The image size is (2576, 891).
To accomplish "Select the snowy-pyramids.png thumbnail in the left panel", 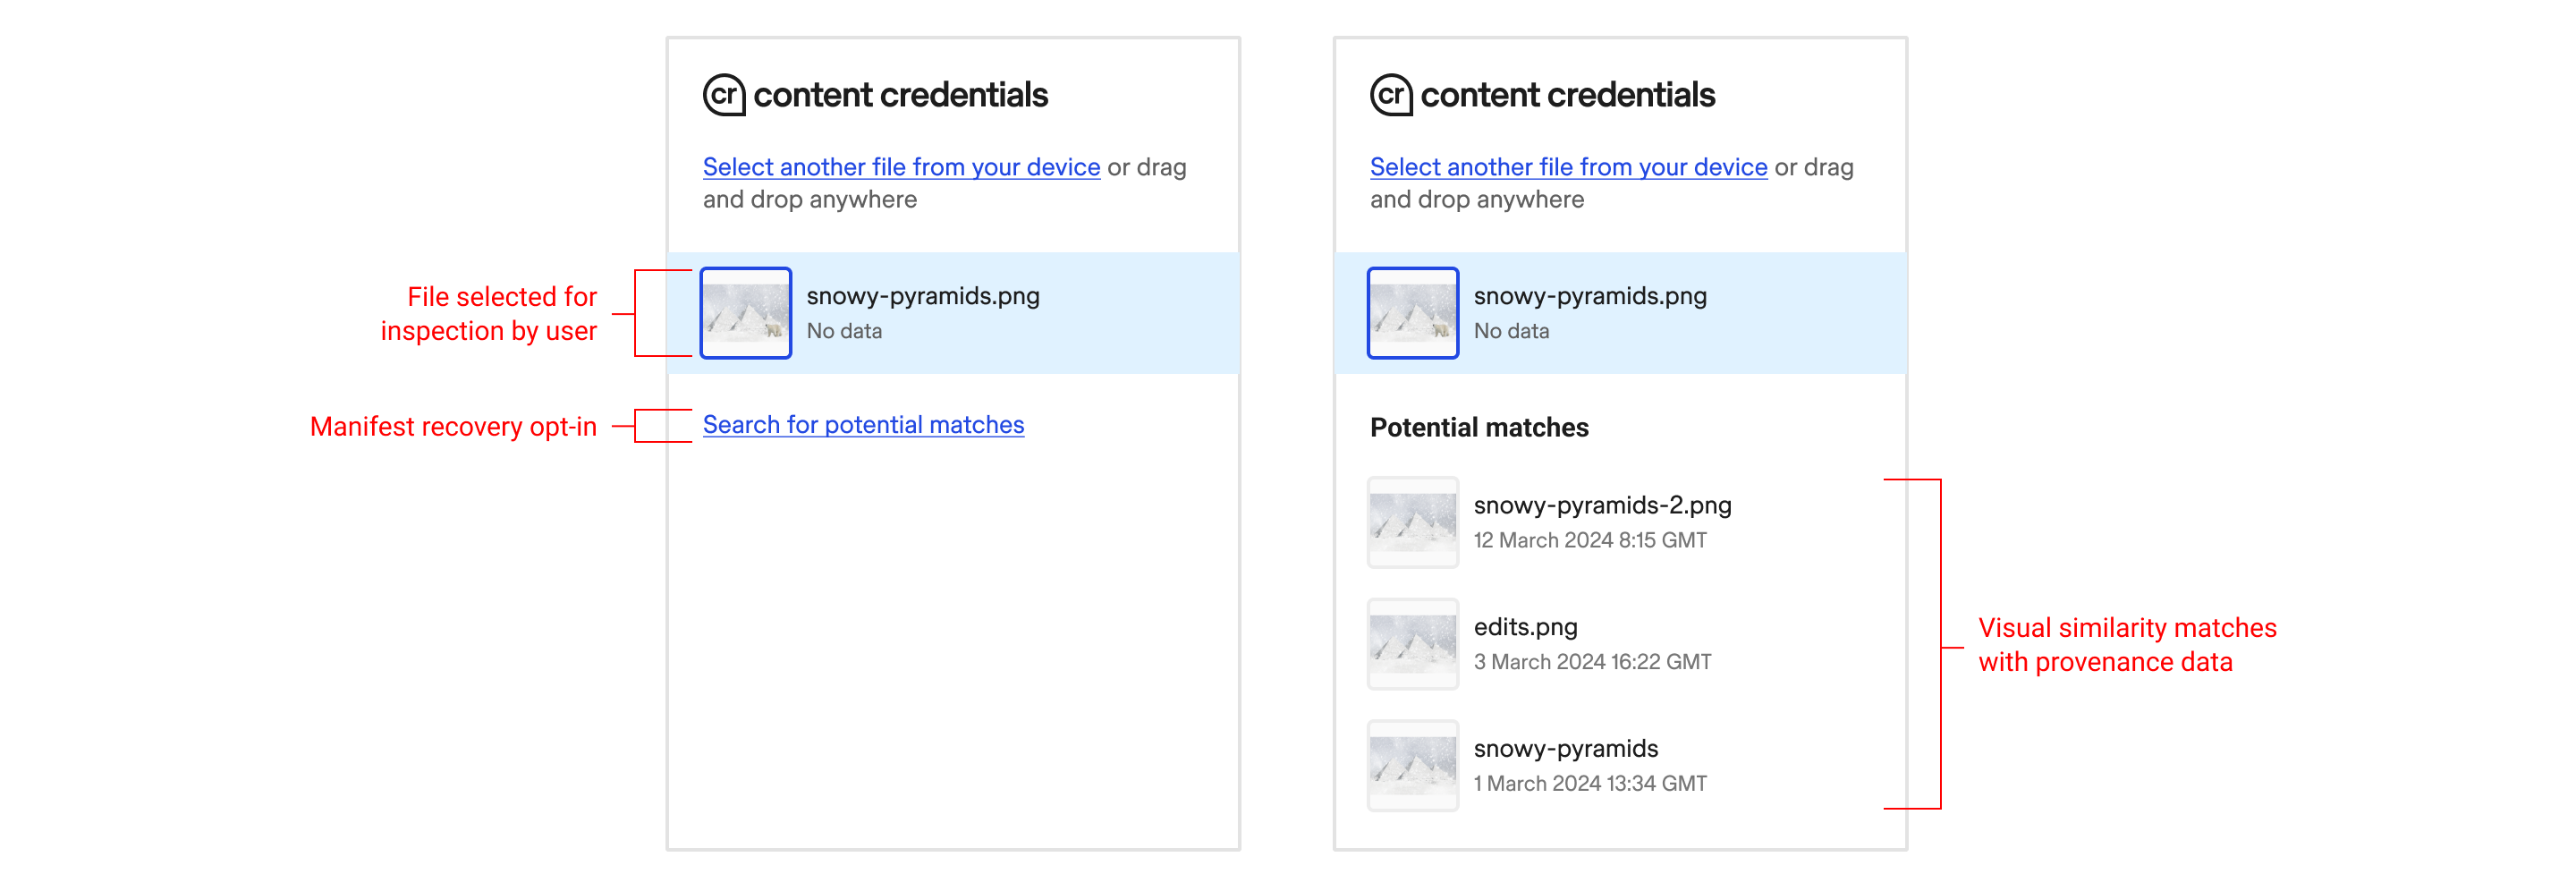I will click(746, 313).
